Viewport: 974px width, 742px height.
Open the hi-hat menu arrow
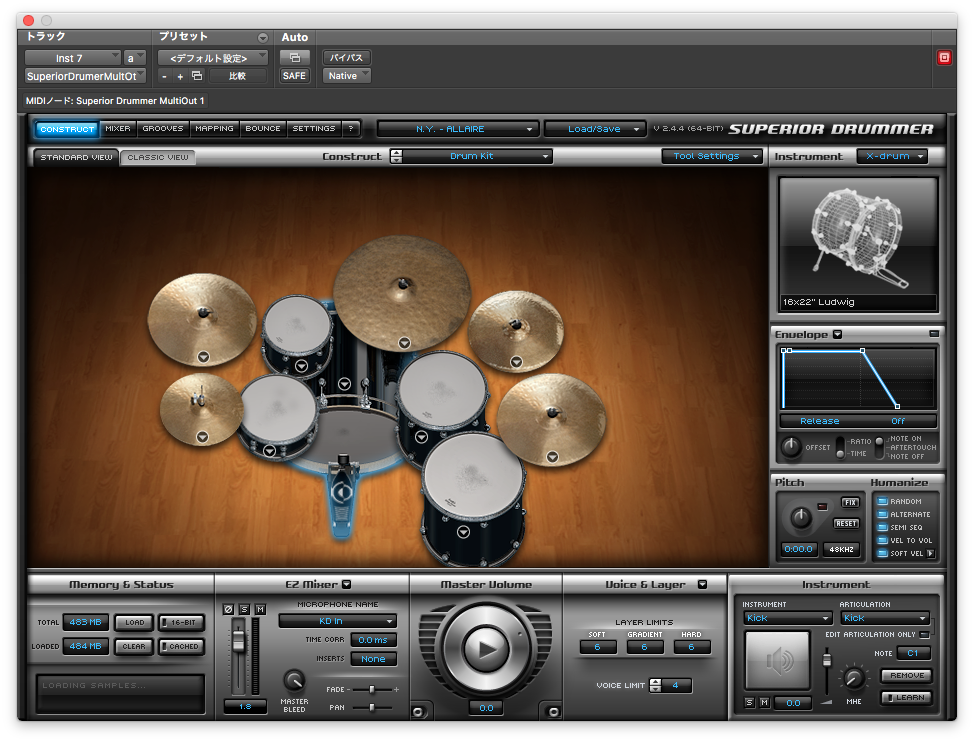[203, 437]
